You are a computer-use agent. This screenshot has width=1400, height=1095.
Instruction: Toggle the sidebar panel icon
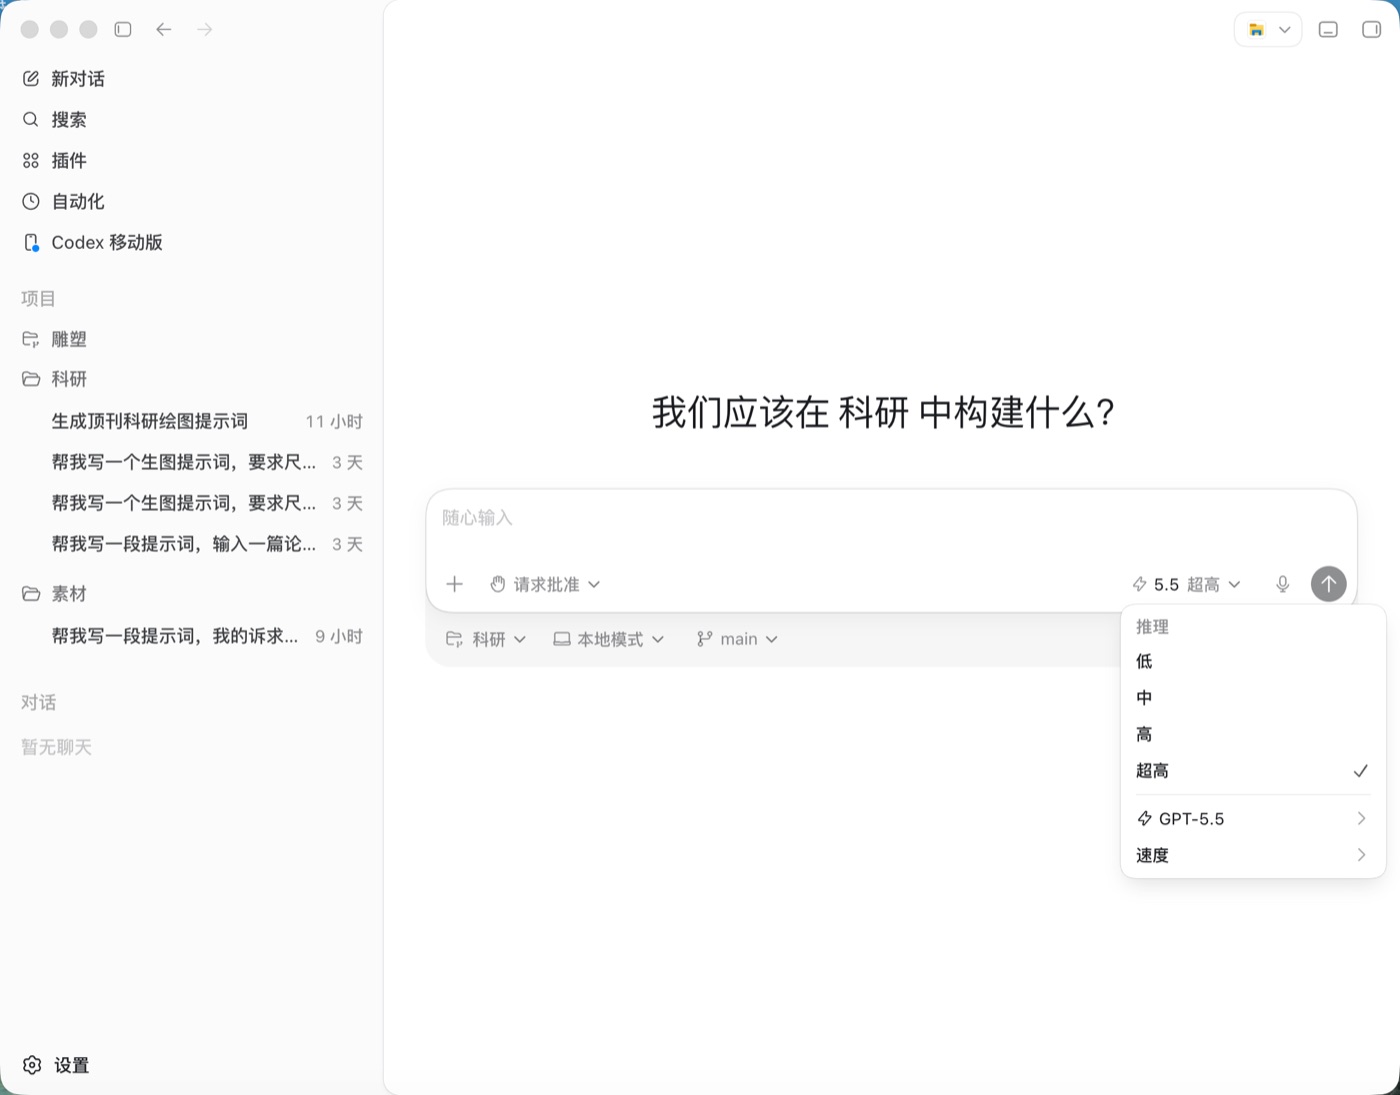(x=123, y=30)
